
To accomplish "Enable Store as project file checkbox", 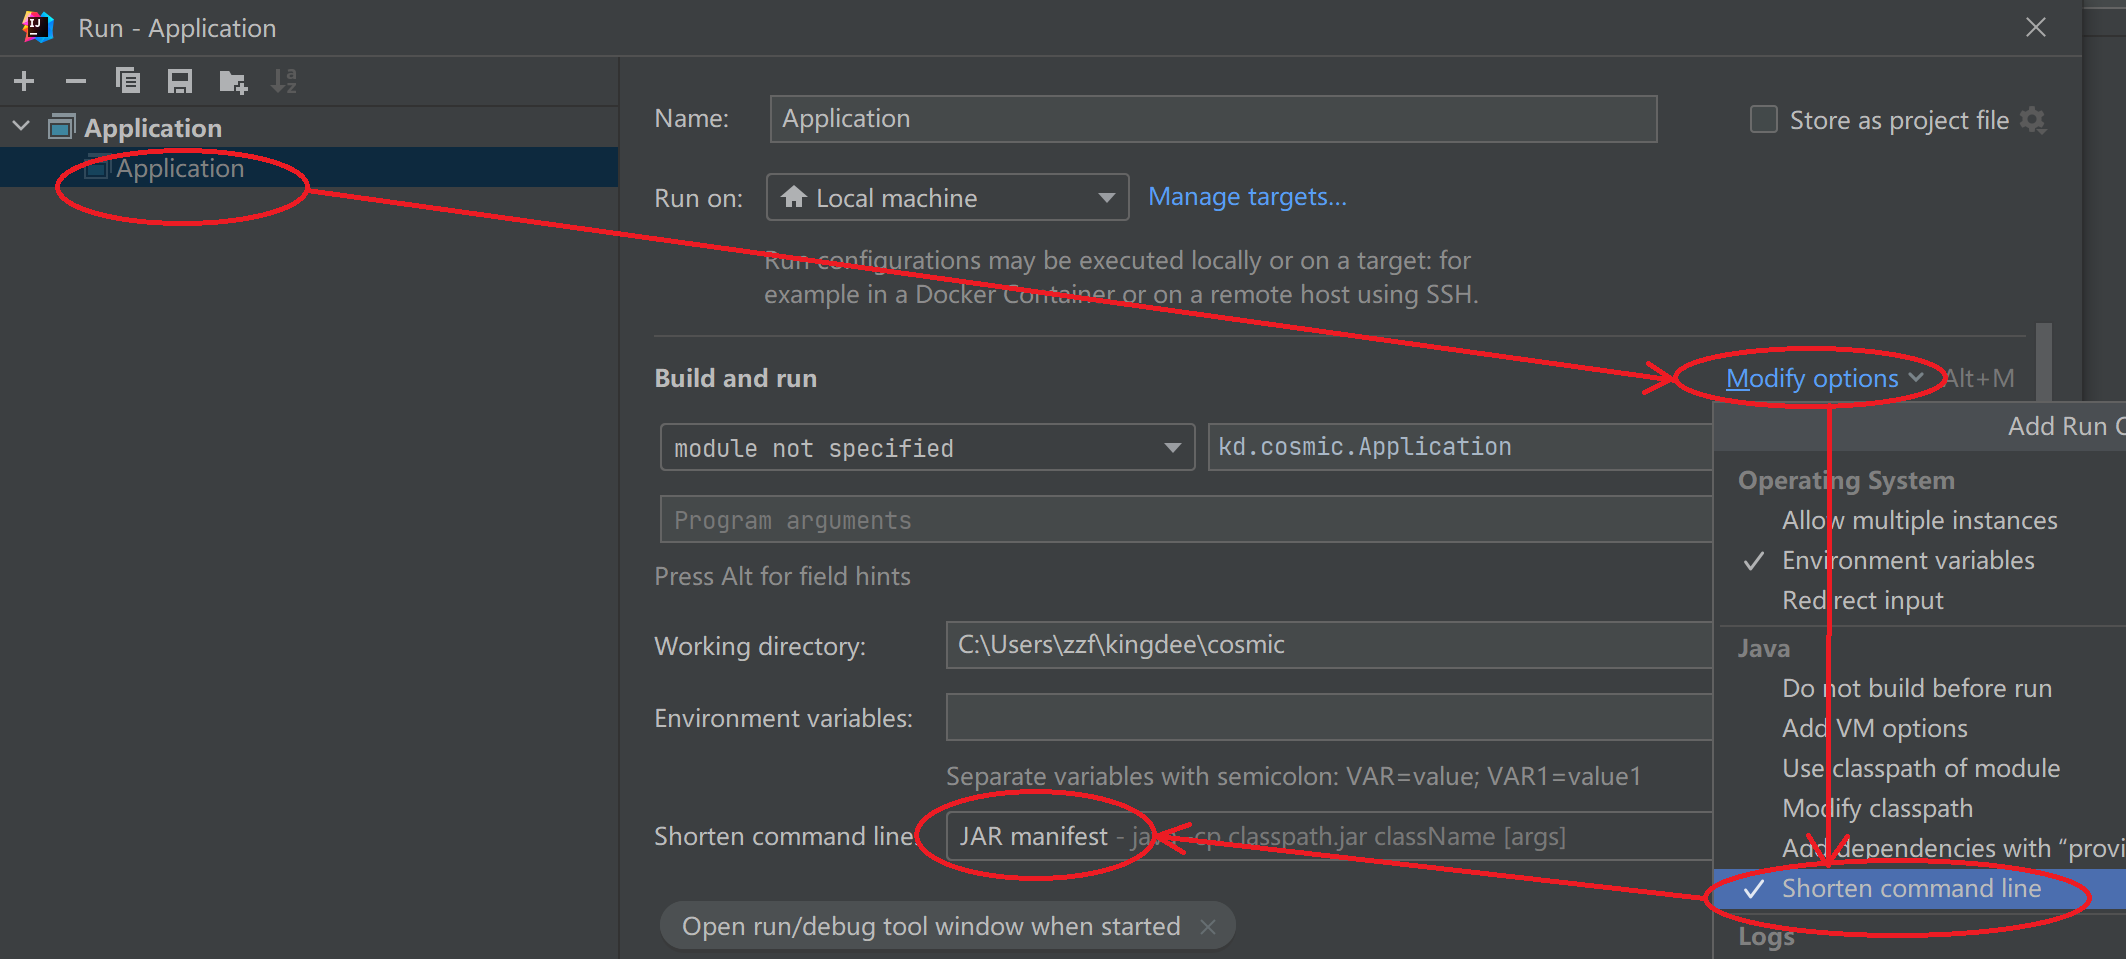I will click(x=1764, y=120).
